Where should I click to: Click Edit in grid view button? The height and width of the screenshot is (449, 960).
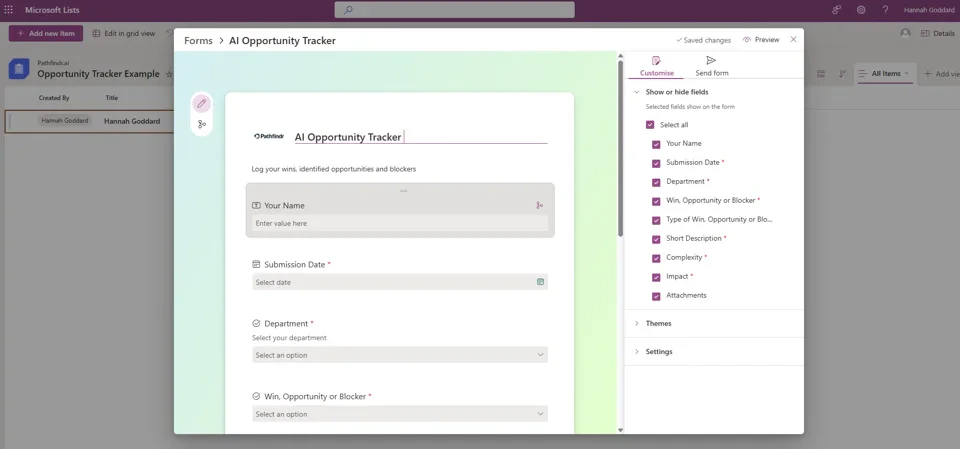124,33
